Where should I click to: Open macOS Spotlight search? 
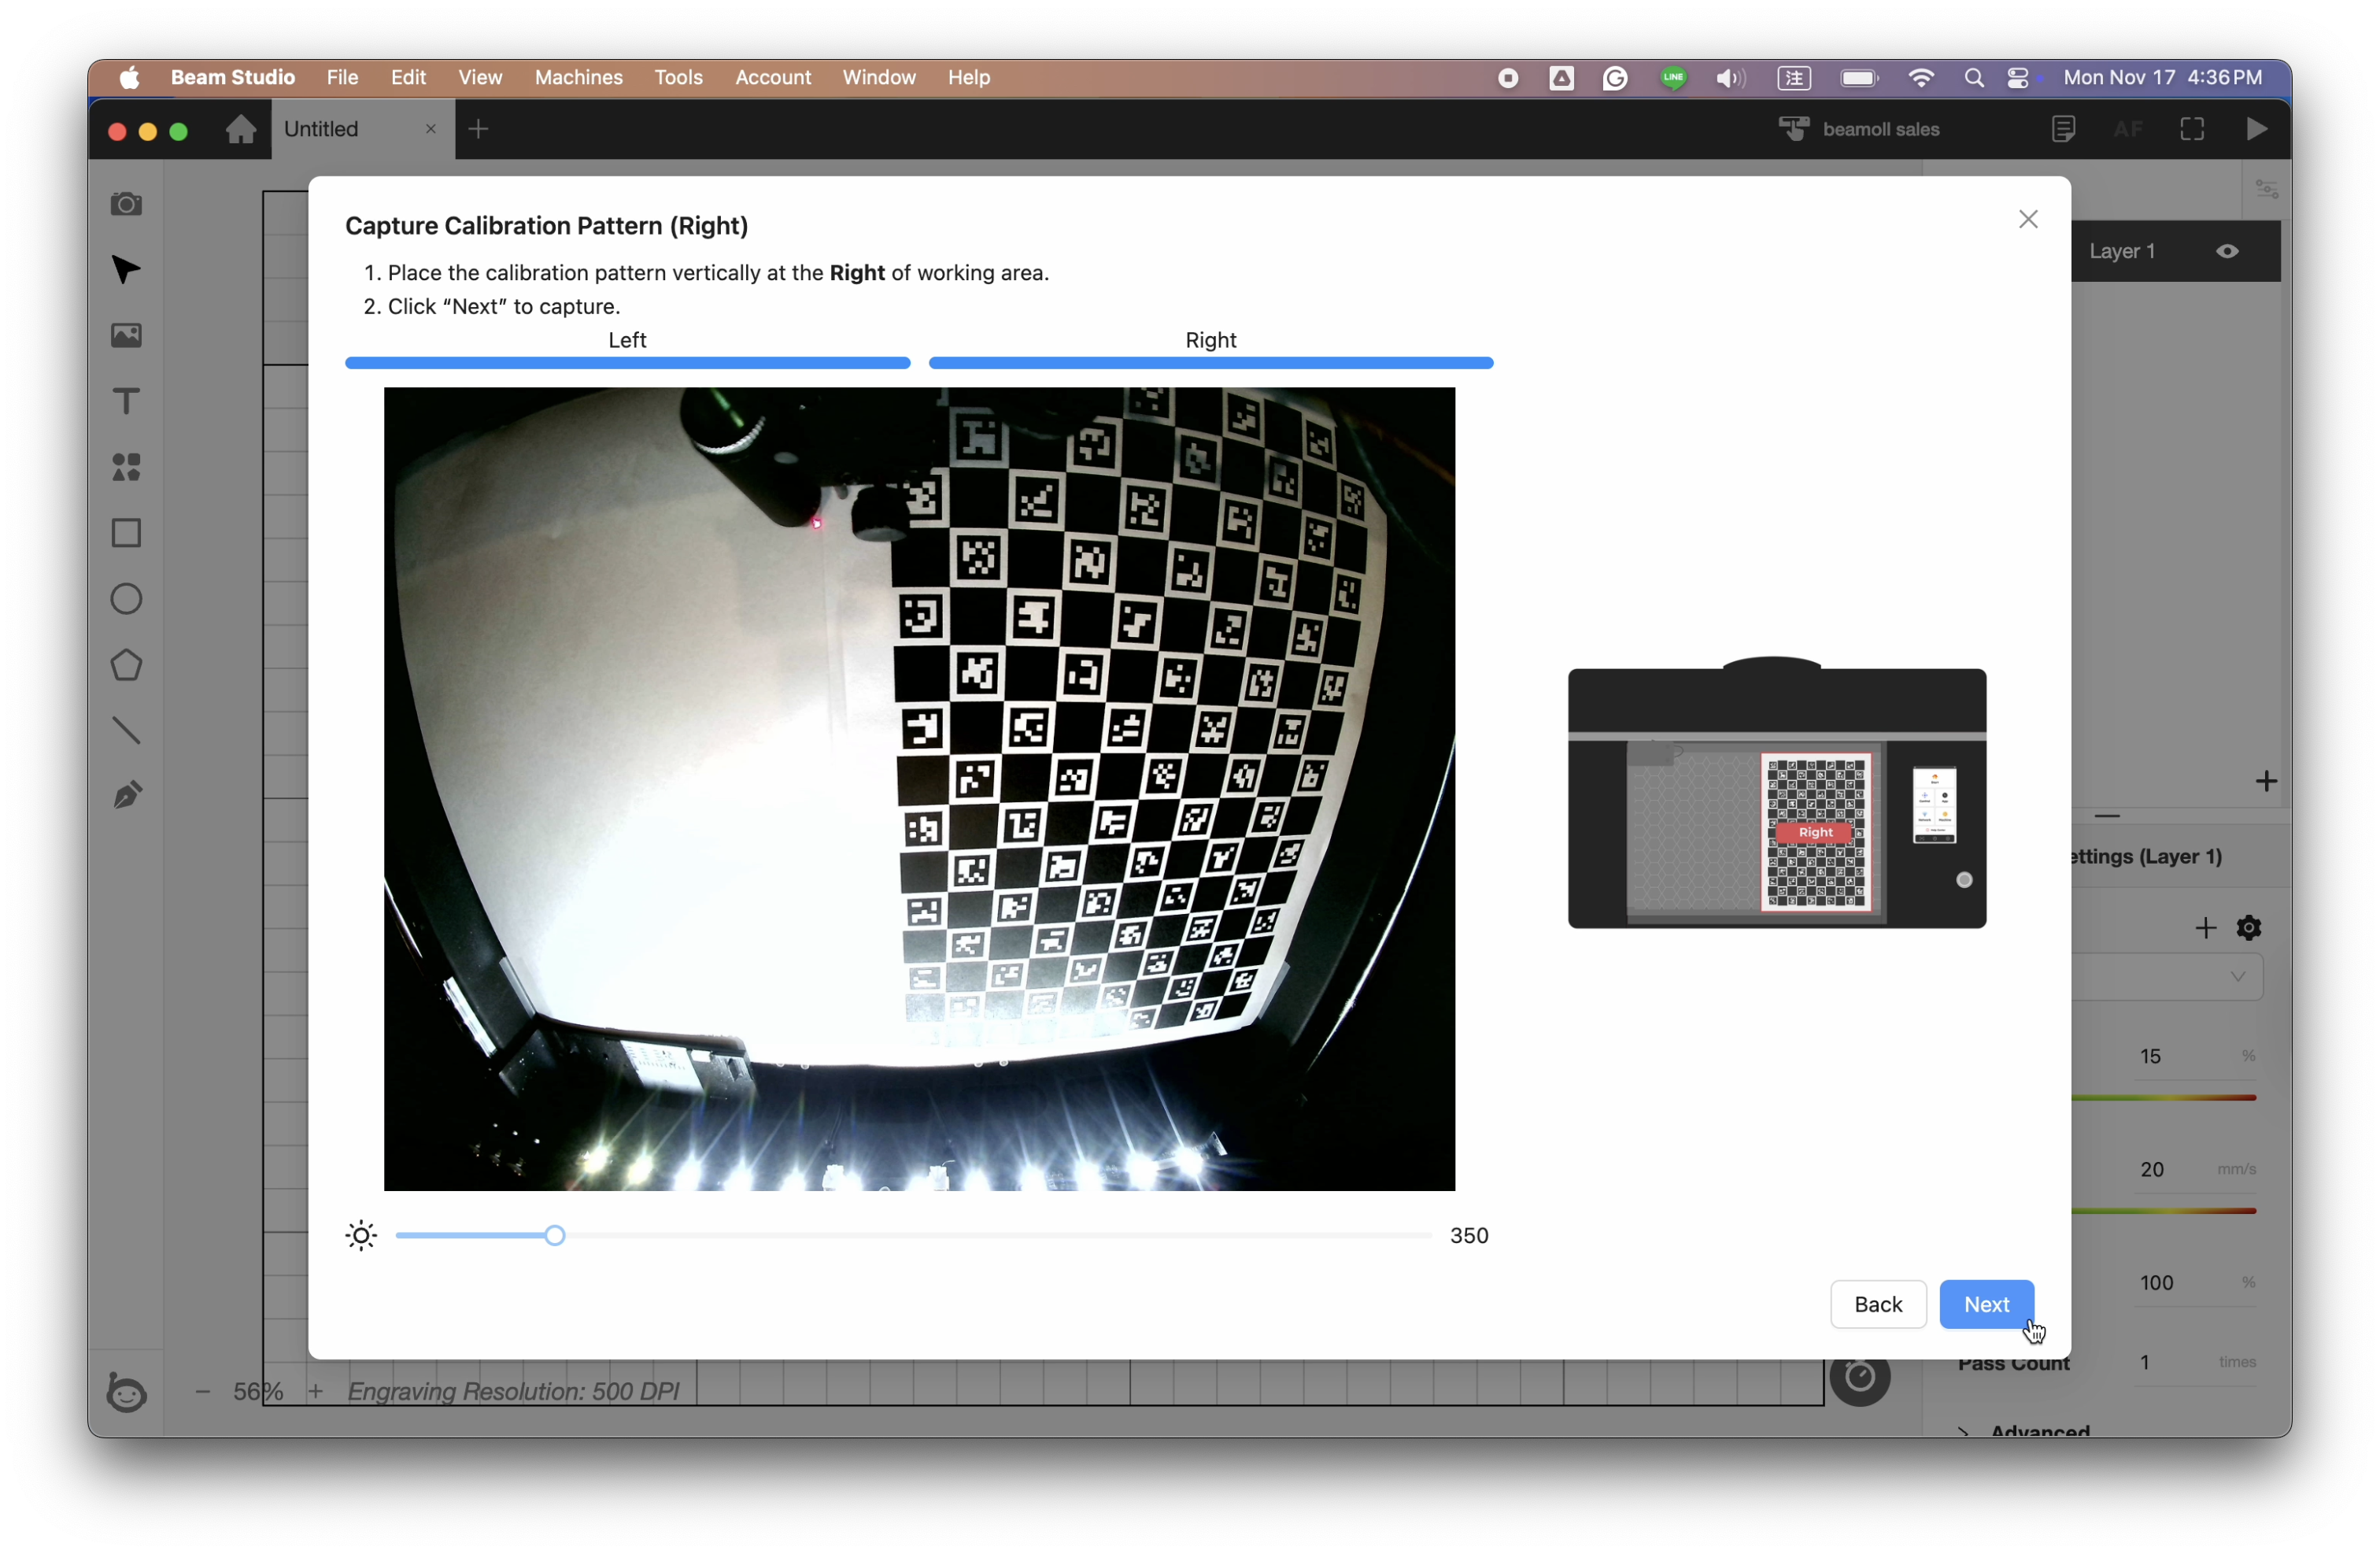pyautogui.click(x=1974, y=78)
